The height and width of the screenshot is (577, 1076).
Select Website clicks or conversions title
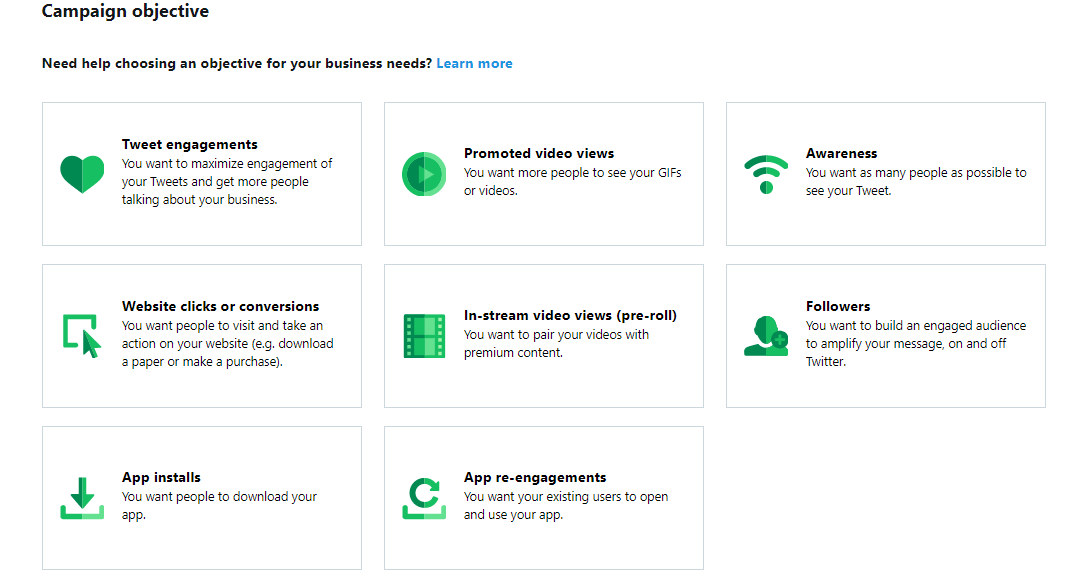pyautogui.click(x=220, y=306)
